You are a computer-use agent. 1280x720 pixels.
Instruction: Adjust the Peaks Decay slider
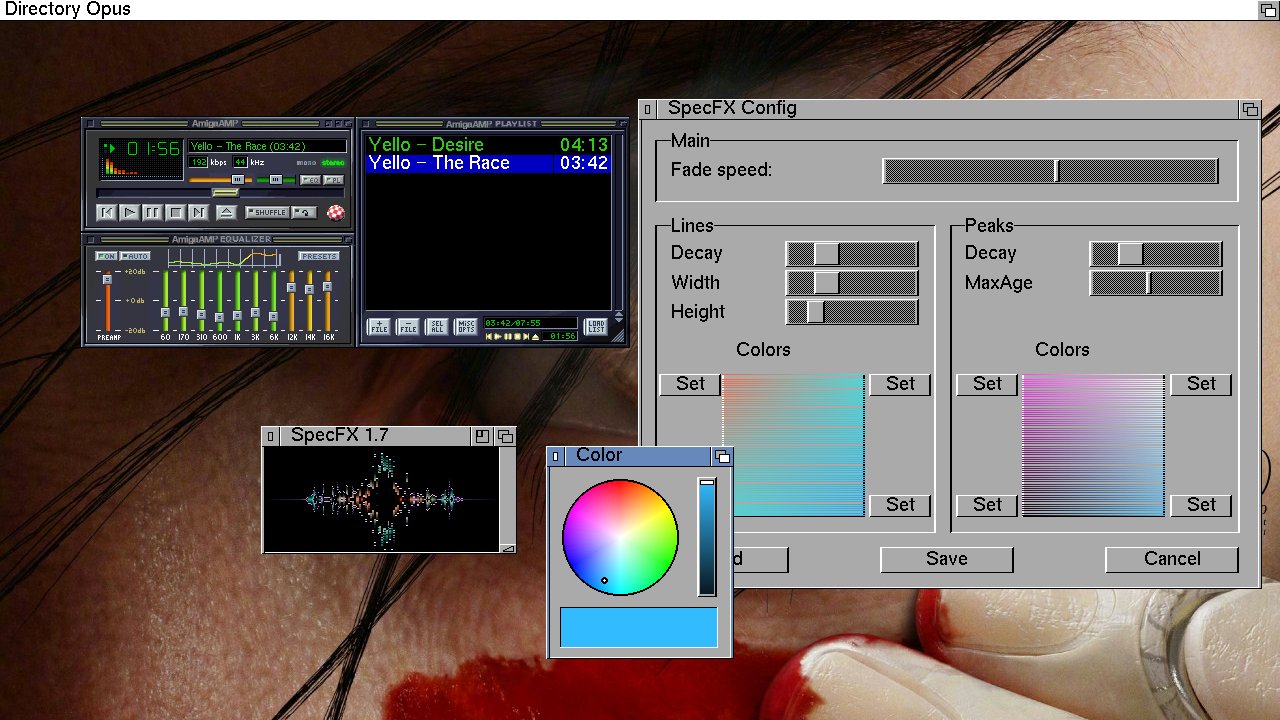coord(1156,254)
